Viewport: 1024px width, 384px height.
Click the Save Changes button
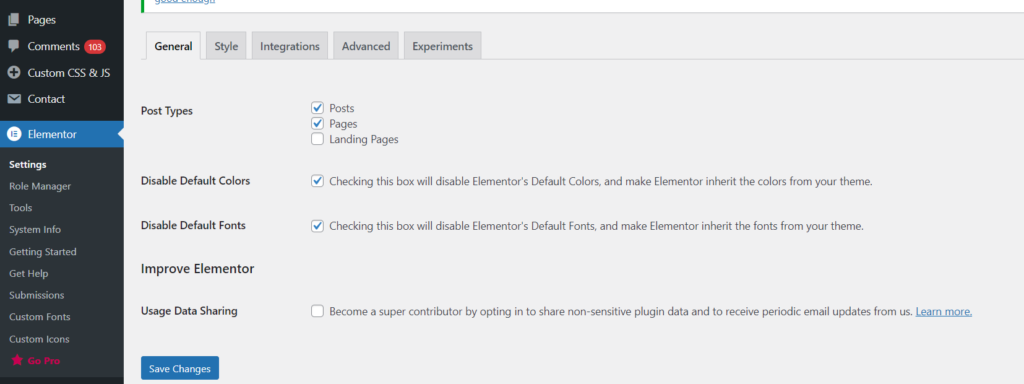(180, 368)
